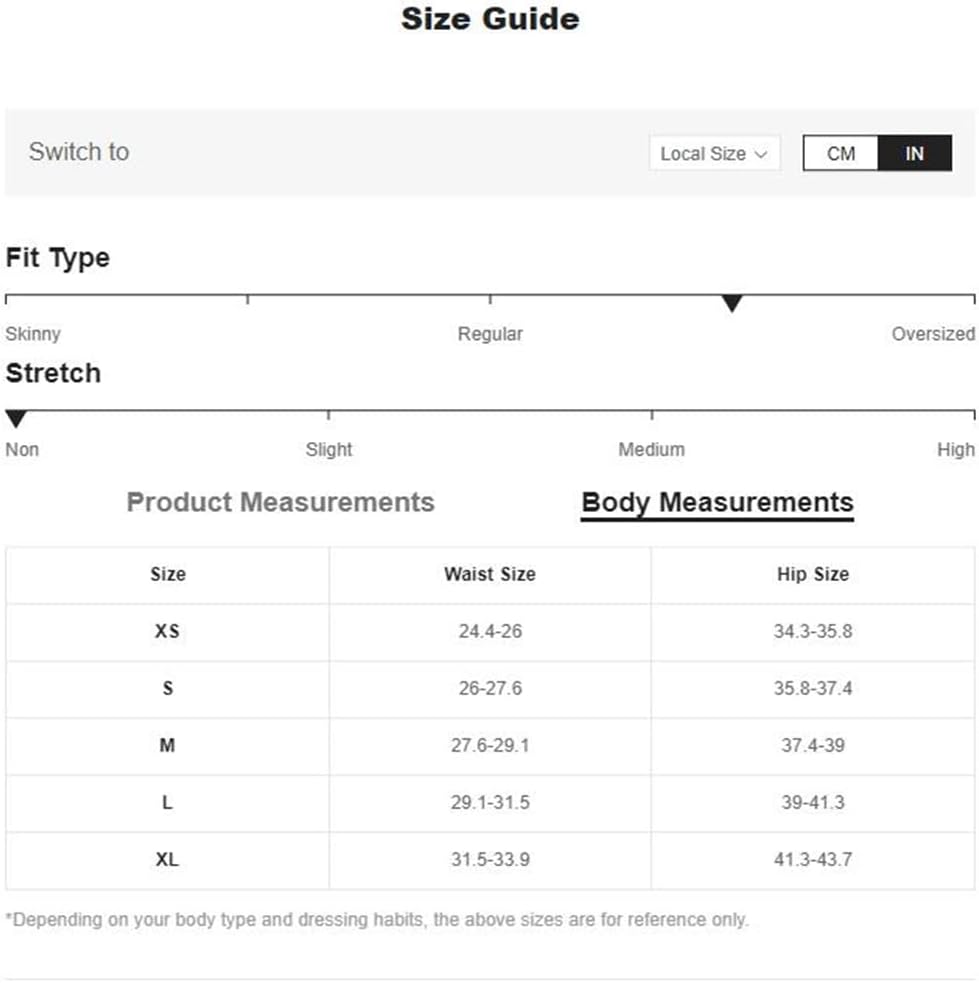This screenshot has width=979, height=983.
Task: Click the Fit Type triangle marker
Action: [731, 303]
